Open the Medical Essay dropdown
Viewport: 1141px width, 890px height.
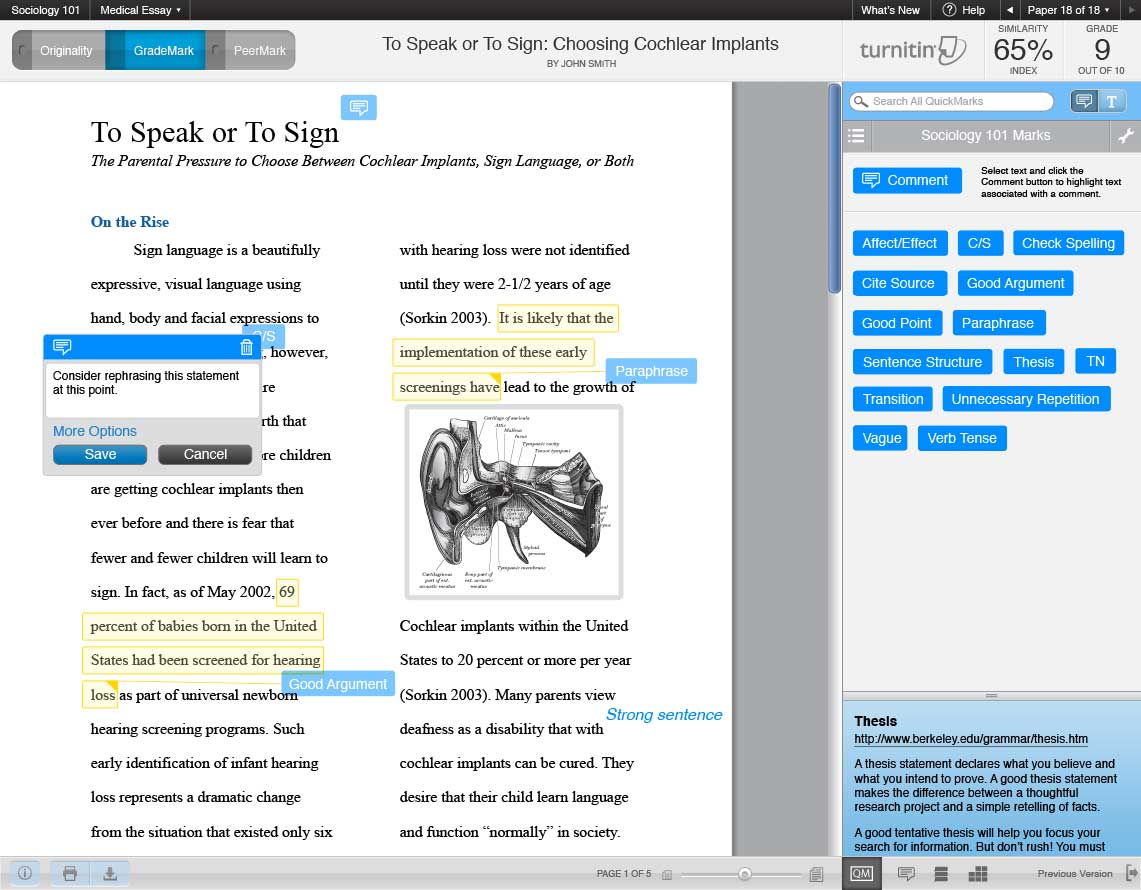point(140,10)
